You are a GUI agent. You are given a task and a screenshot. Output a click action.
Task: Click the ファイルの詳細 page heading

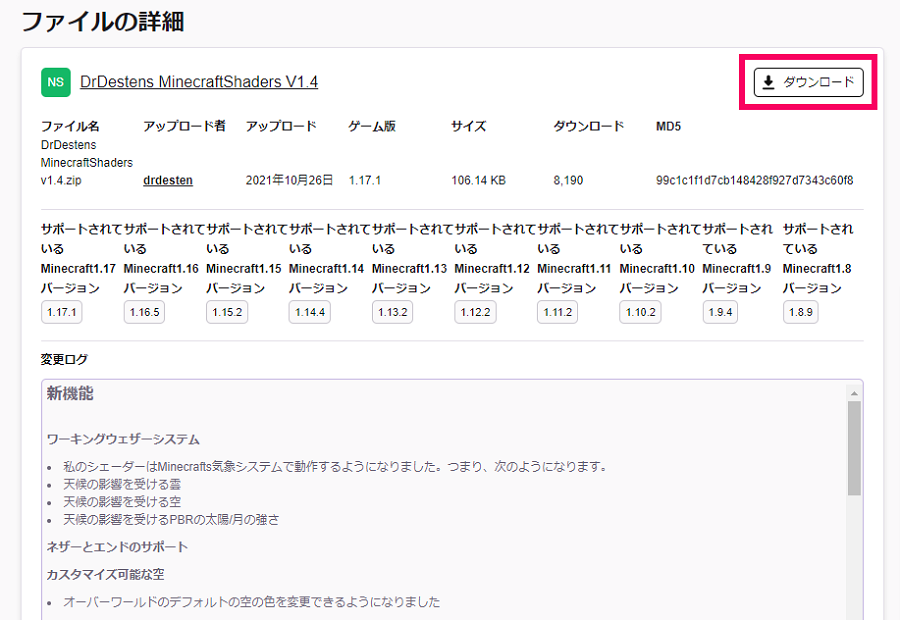coord(103,22)
